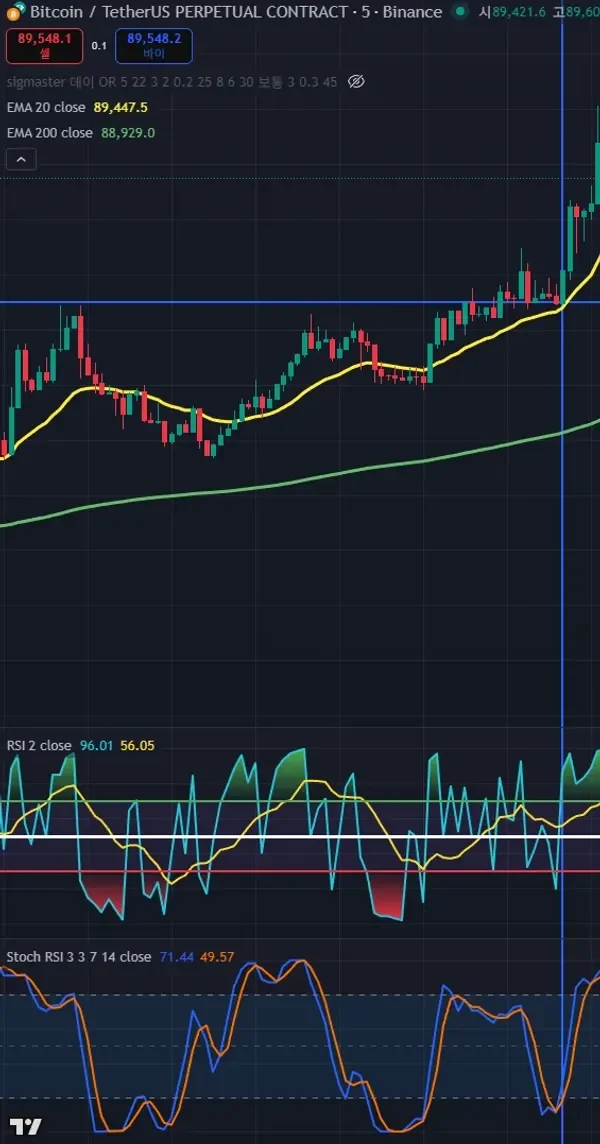Image resolution: width=600 pixels, height=1144 pixels.
Task: Collapse the indicator legend with chevron button
Action: (x=21, y=159)
